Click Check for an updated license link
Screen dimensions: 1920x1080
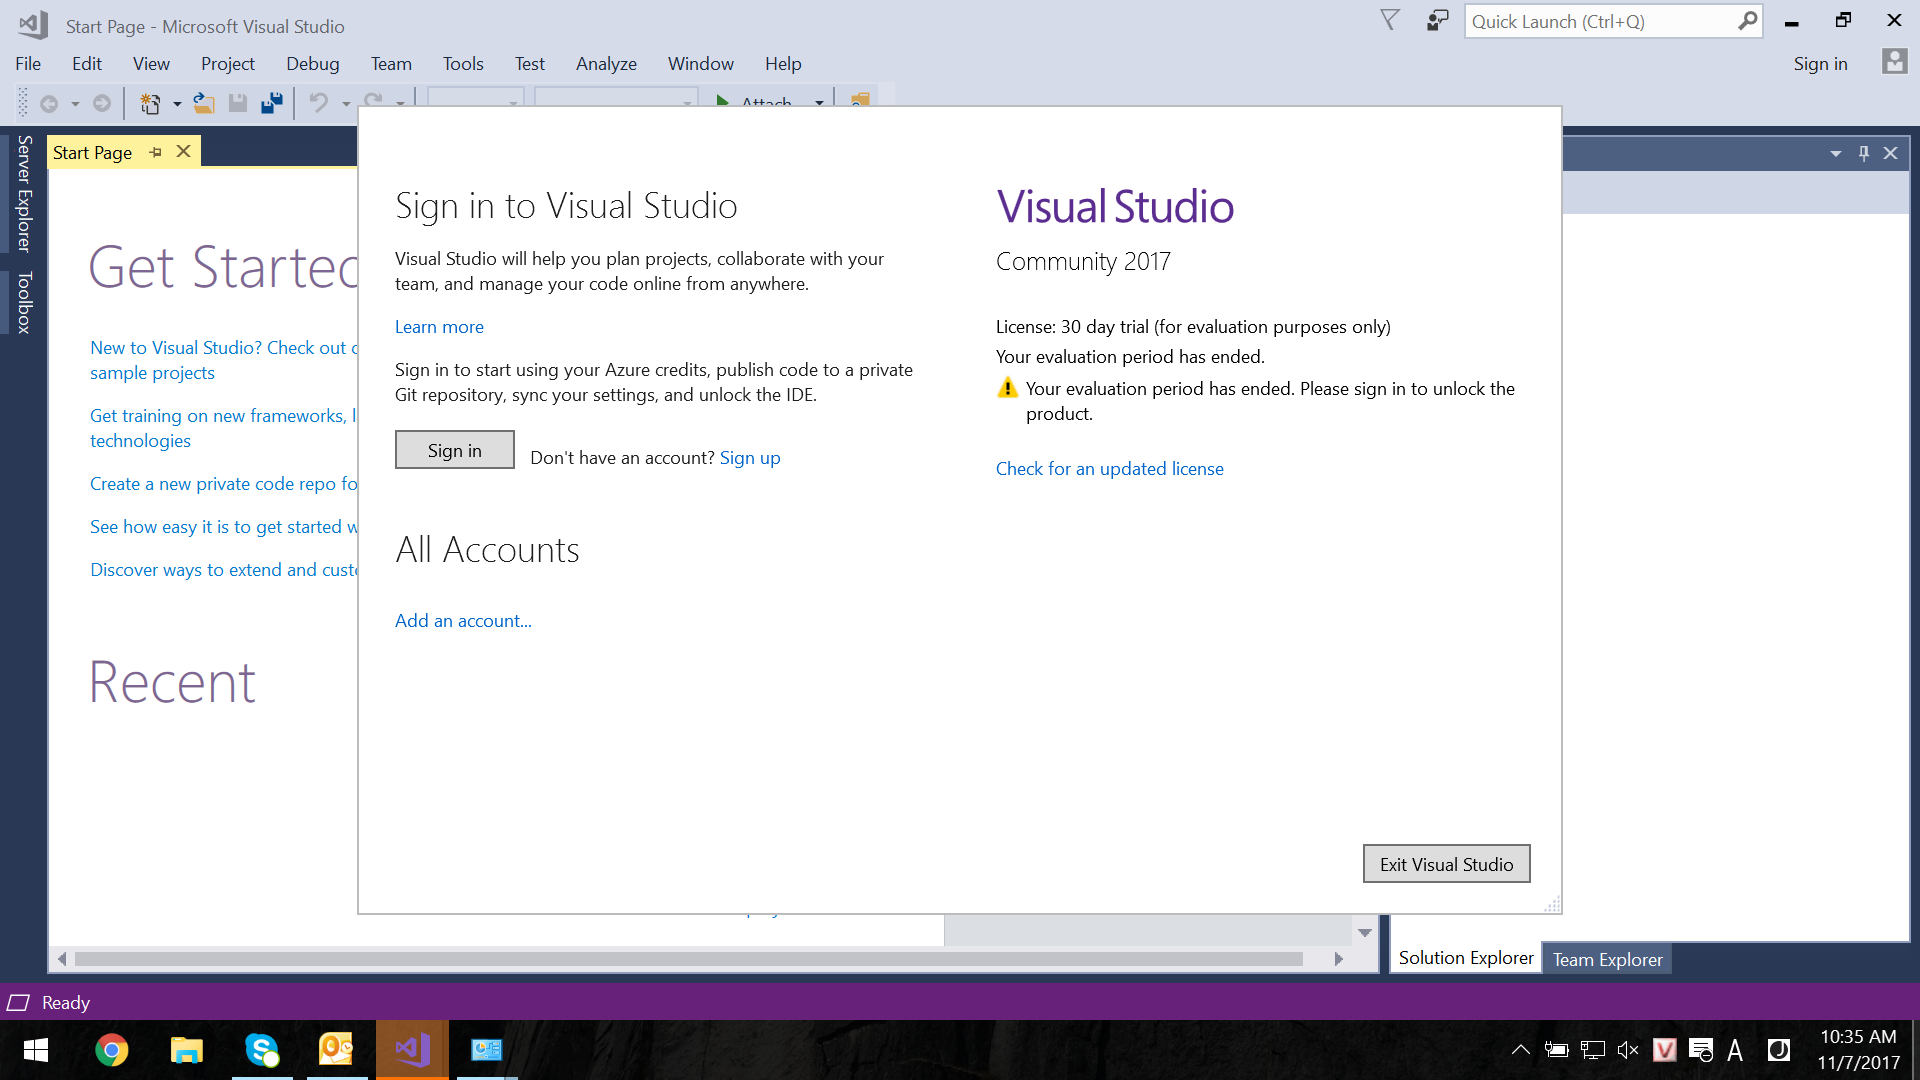1109,469
